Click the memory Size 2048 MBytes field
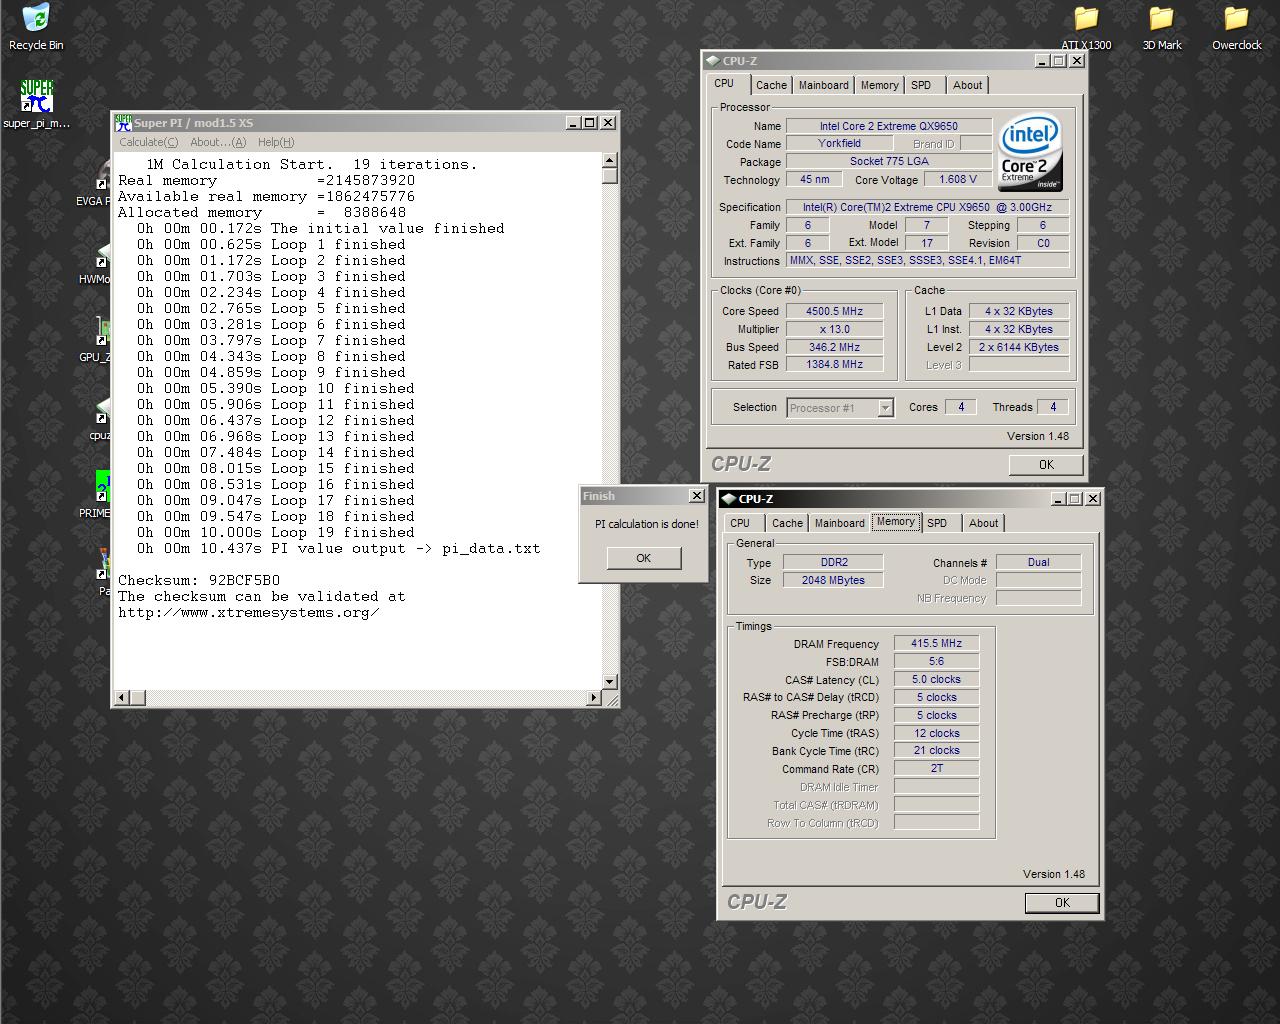The height and width of the screenshot is (1024, 1280). (x=832, y=580)
